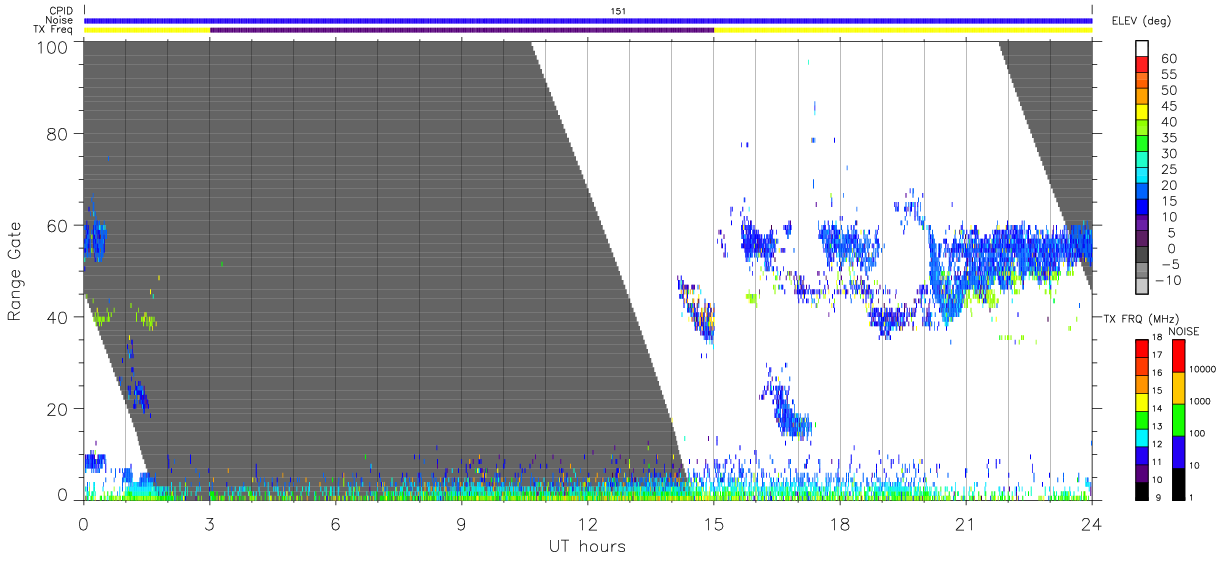Screen dimensions: 1228x567
Task: Click the ELEV (deg) legend title
Action: point(1141,21)
